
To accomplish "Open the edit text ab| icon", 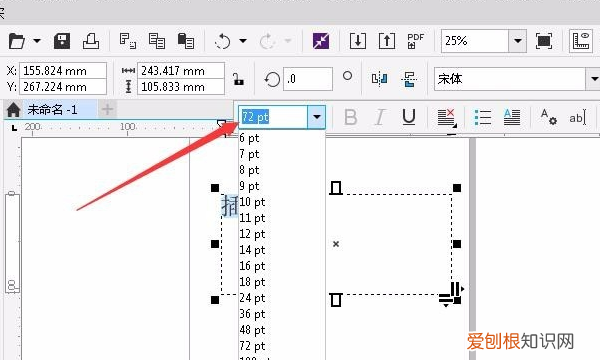I will 577,118.
